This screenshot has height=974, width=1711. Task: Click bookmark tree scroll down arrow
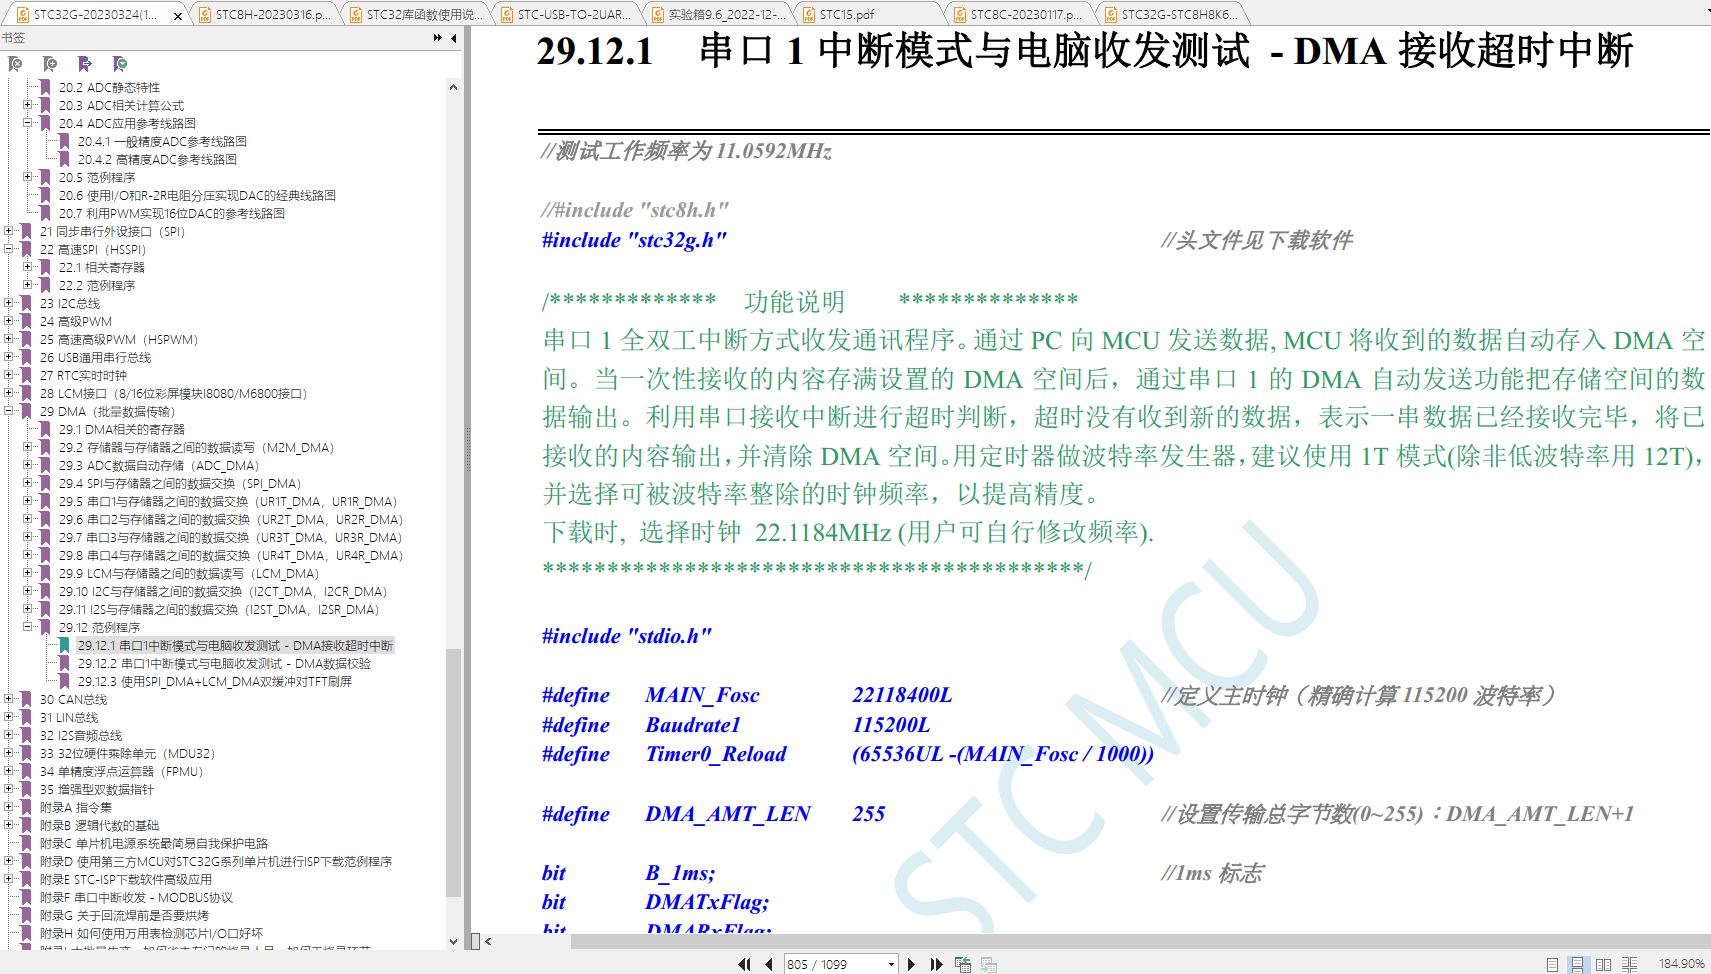coord(453,941)
